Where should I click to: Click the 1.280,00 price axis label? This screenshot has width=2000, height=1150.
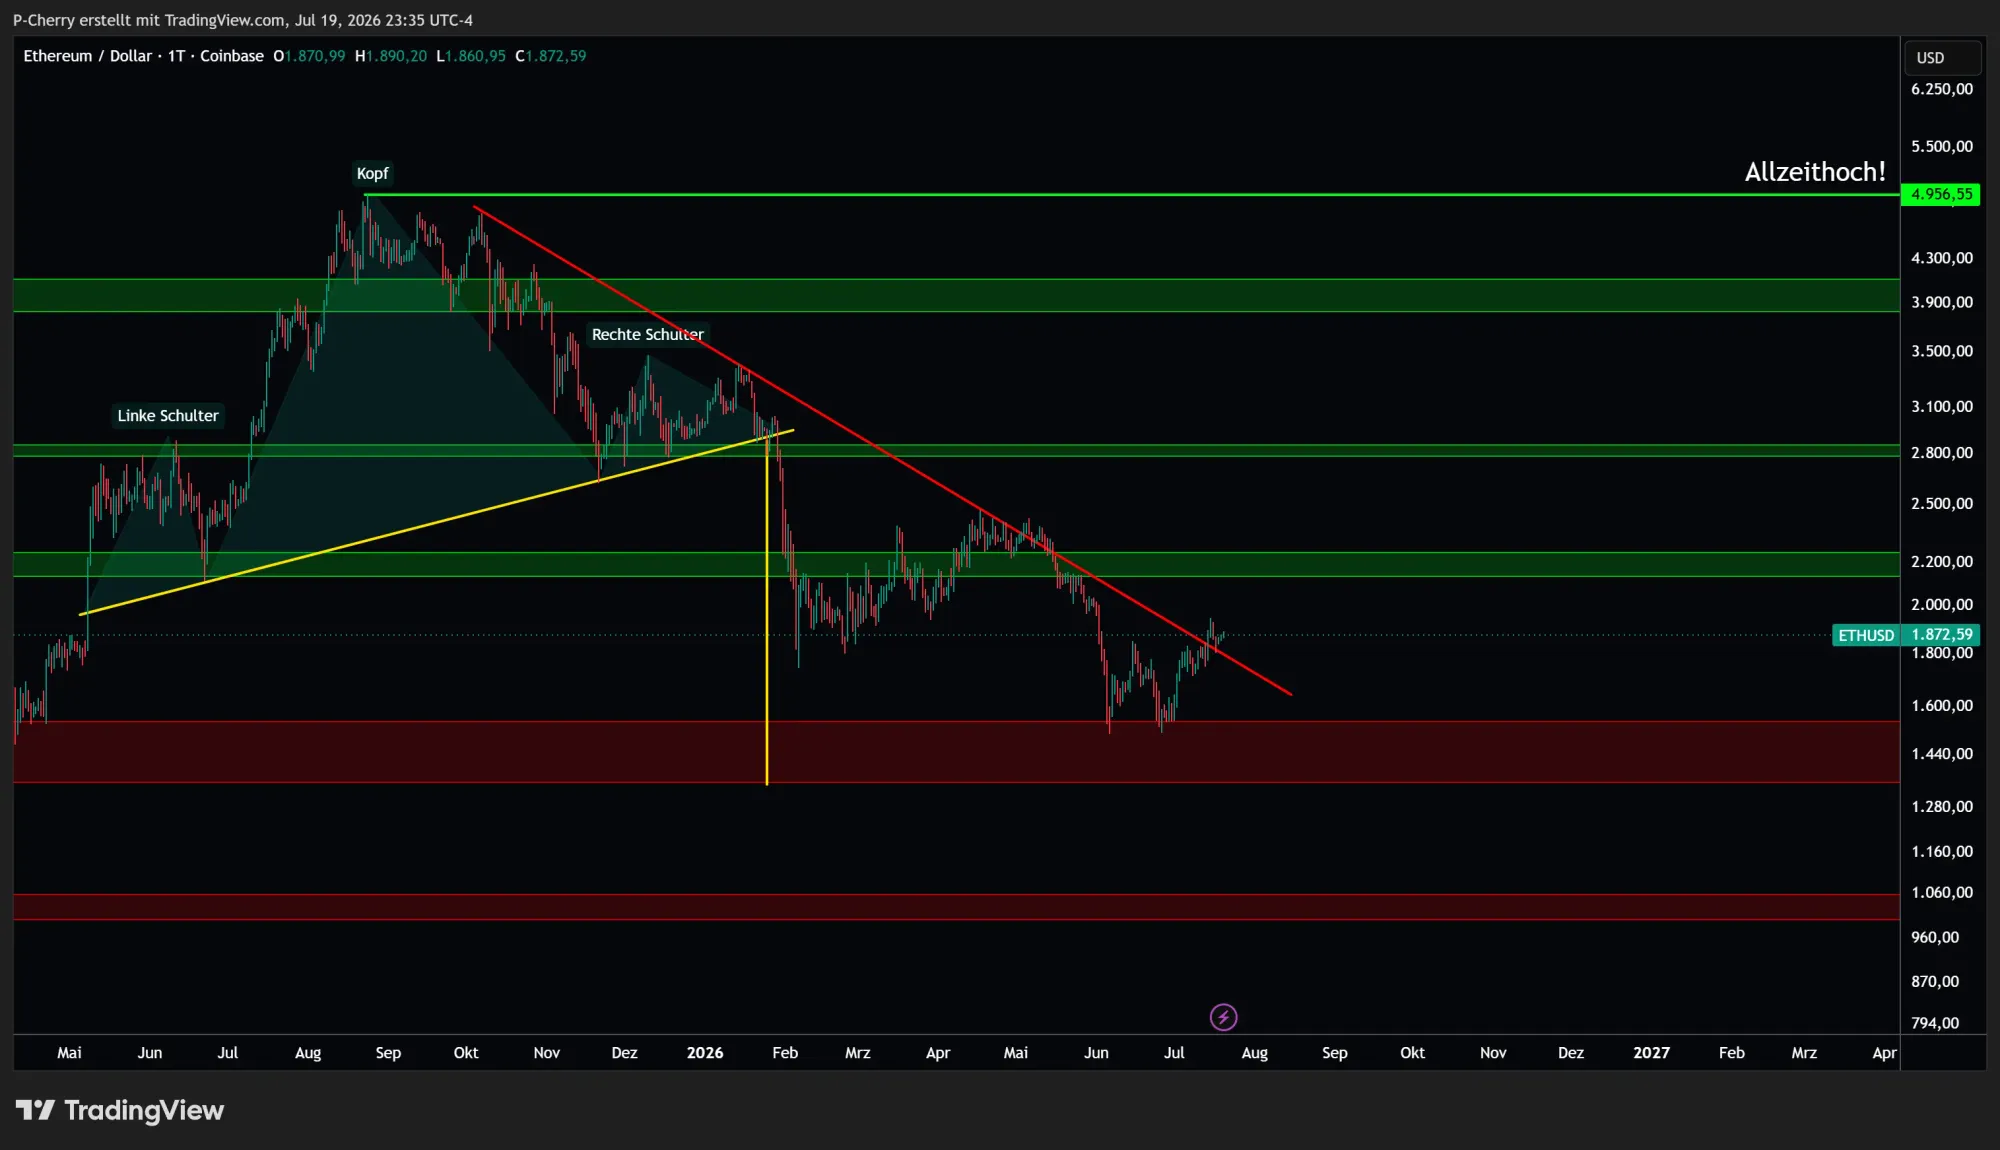pos(1941,807)
